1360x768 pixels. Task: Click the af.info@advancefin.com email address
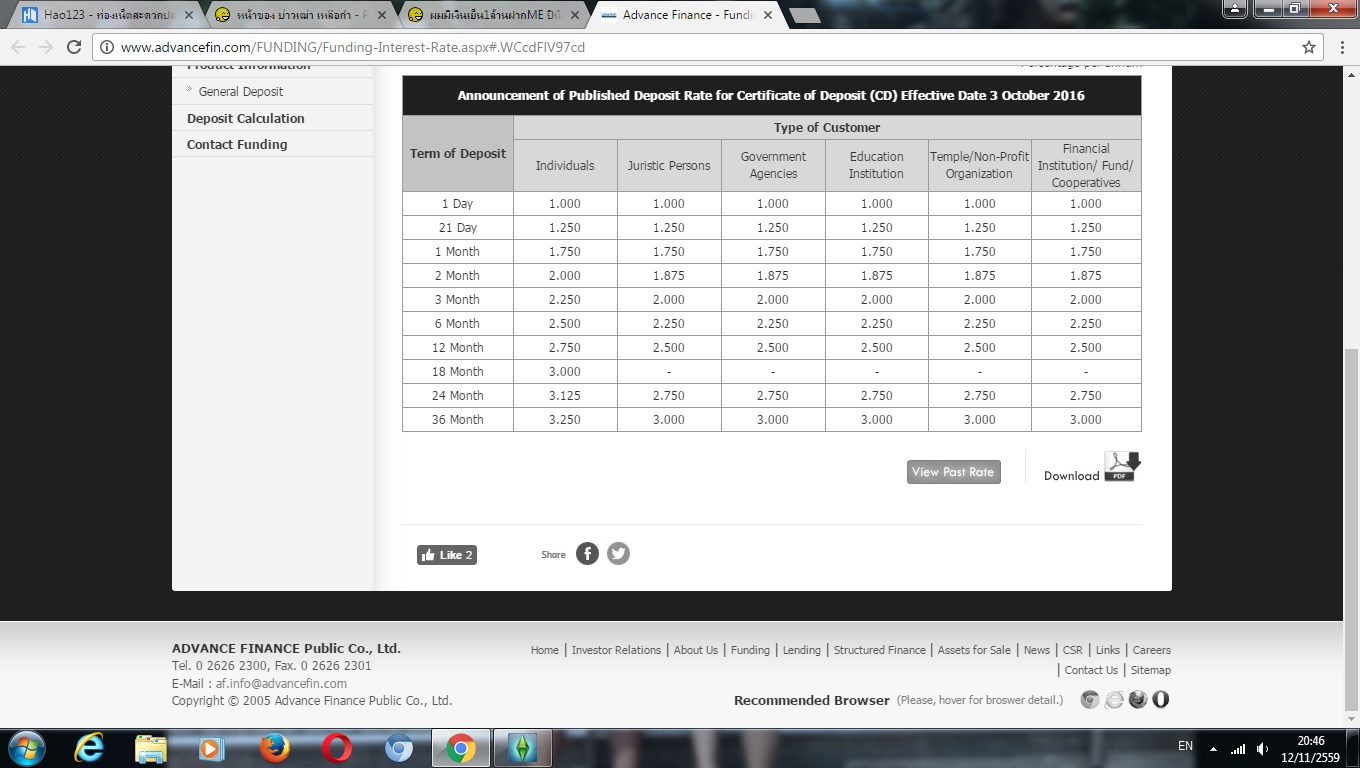pos(281,683)
